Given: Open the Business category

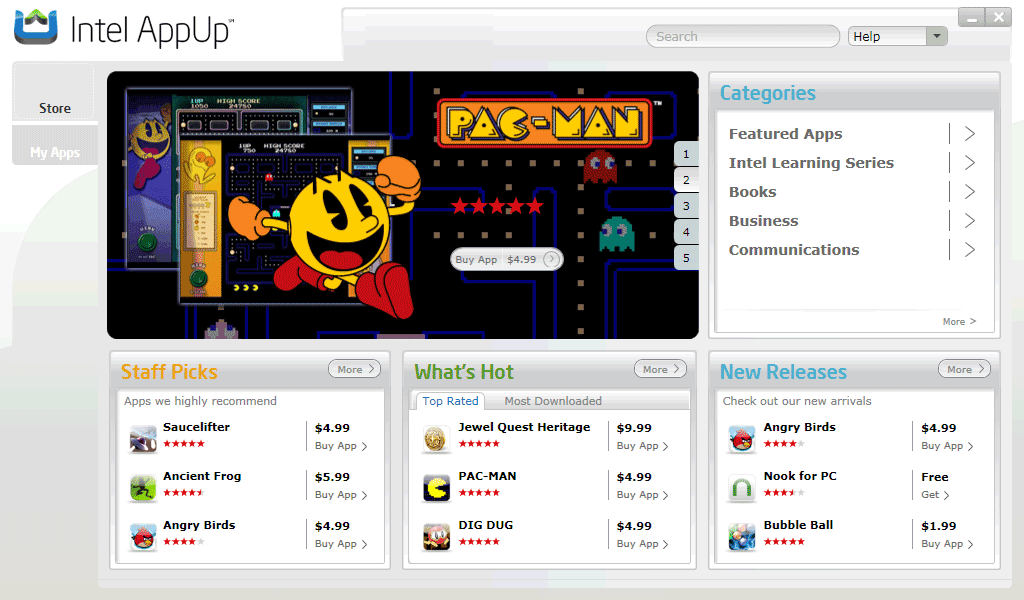Looking at the screenshot, I should 763,221.
